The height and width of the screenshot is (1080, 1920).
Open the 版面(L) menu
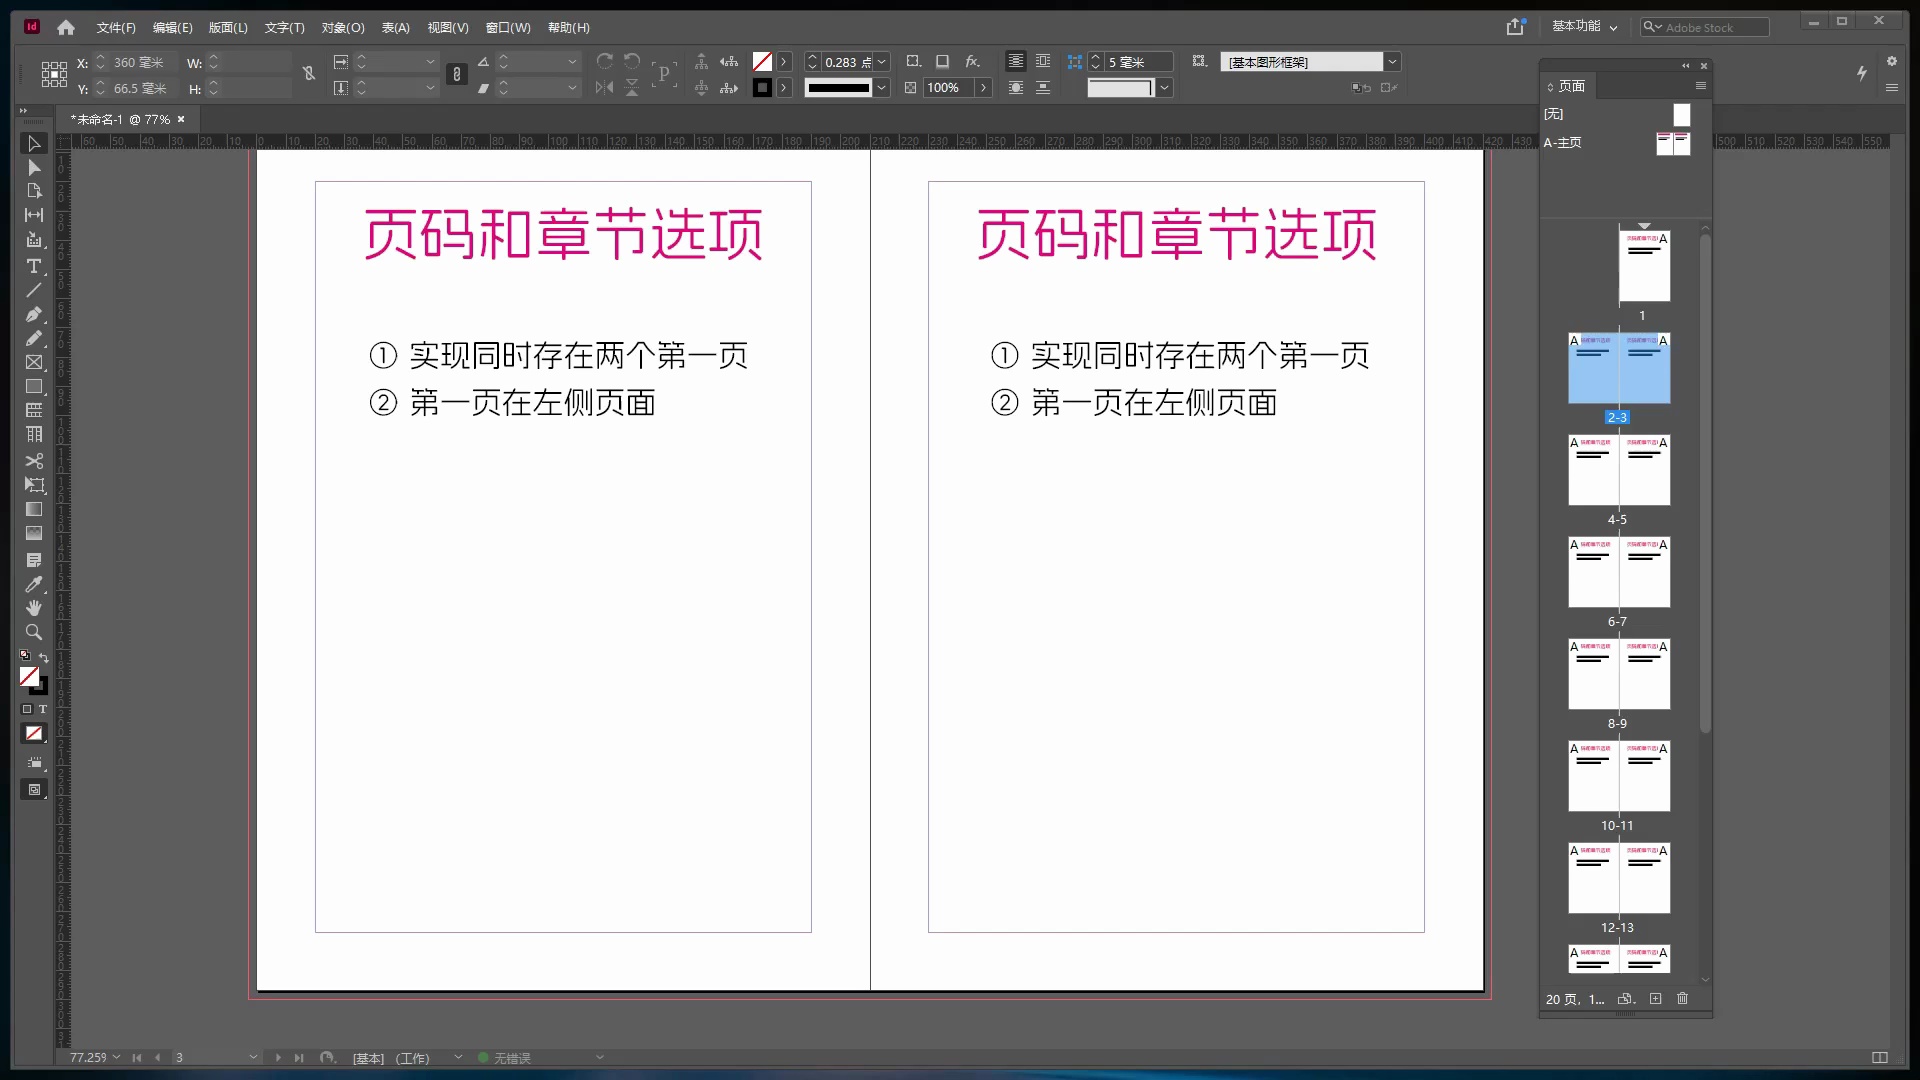point(228,28)
